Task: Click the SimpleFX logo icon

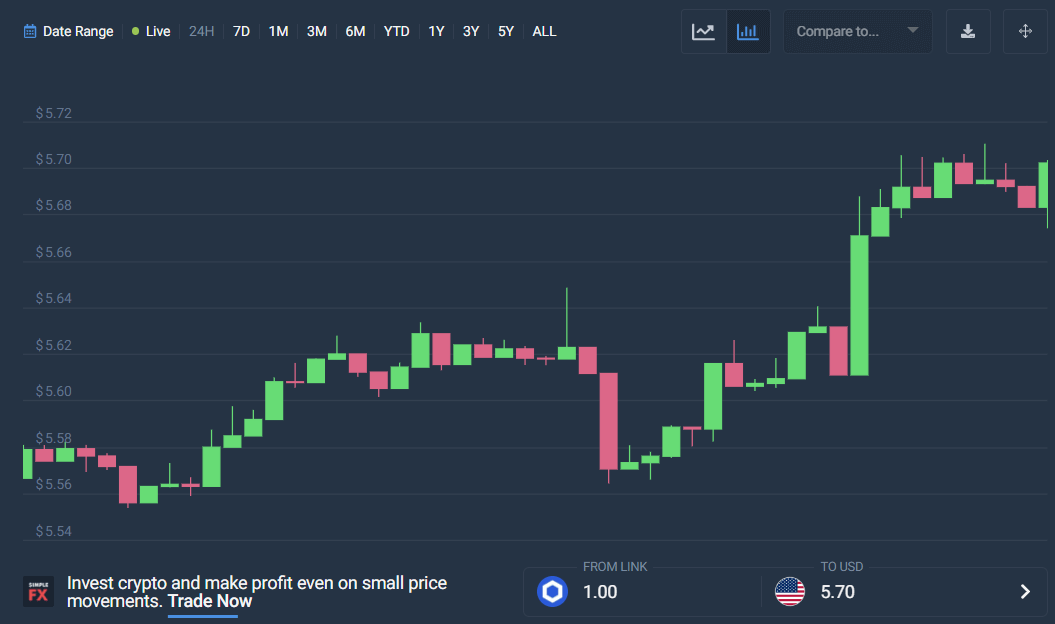Action: coord(38,591)
